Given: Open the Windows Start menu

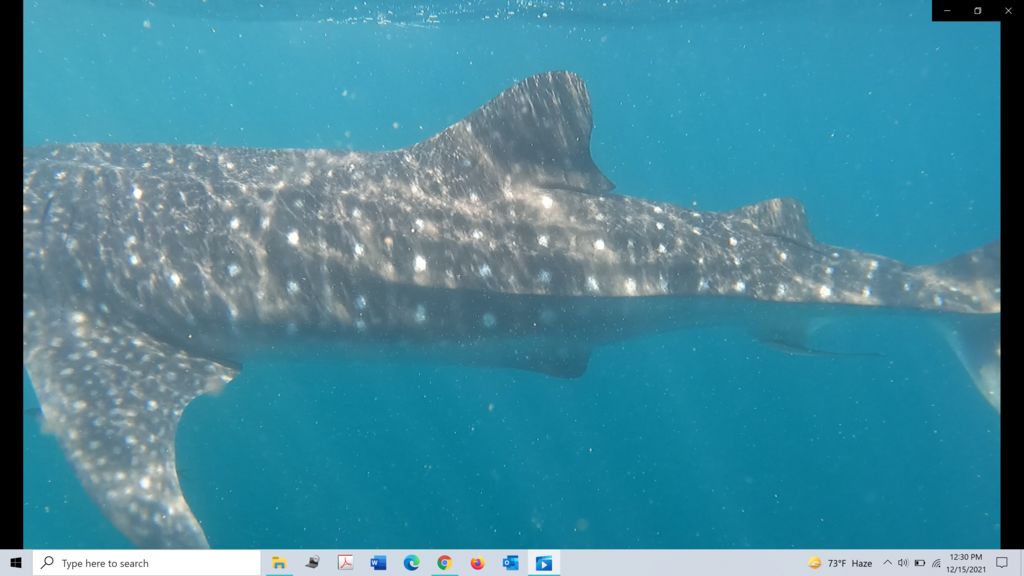Looking at the screenshot, I should [16, 563].
